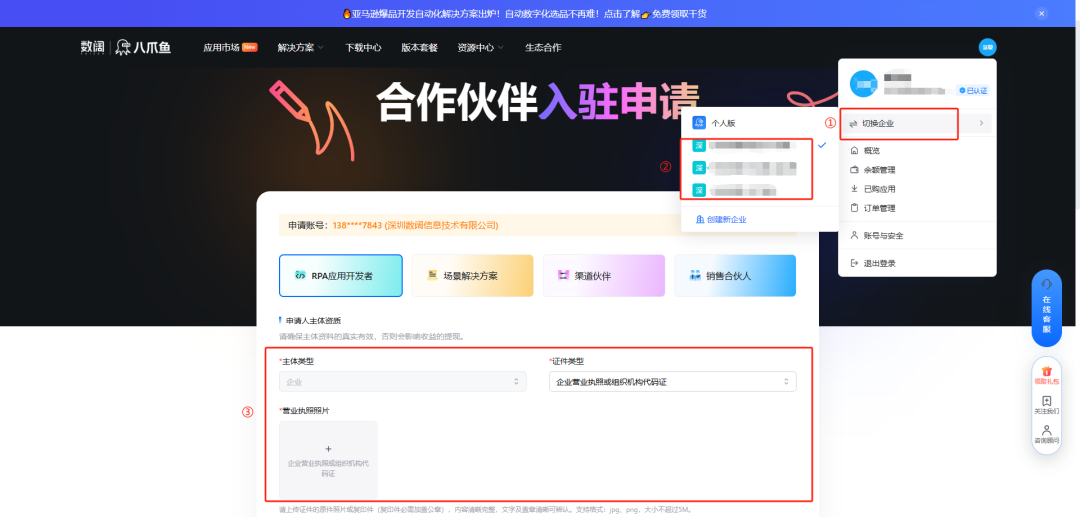This screenshot has width=1080, height=517.
Task: Open the 证件类型 dropdown
Action: 673,381
